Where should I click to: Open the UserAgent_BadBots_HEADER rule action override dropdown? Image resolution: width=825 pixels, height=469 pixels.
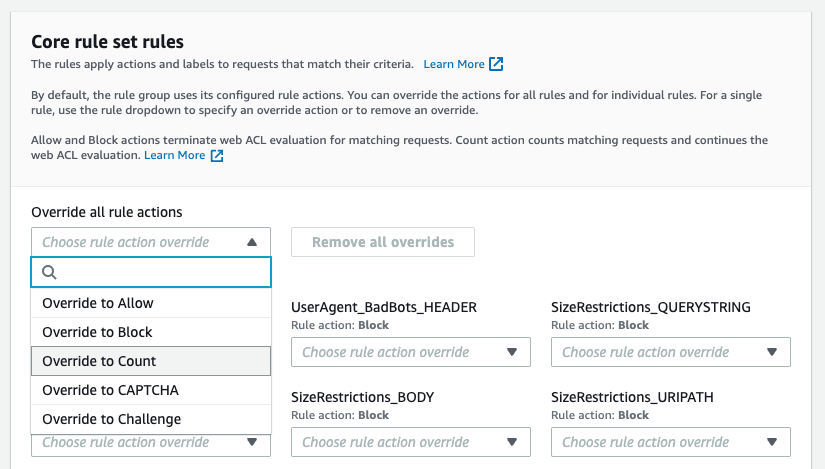411,352
